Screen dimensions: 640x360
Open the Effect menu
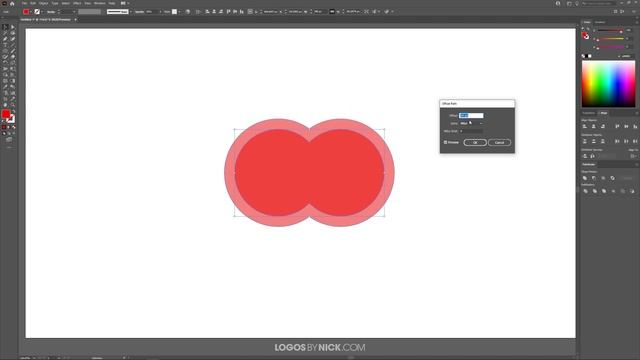coord(77,3)
